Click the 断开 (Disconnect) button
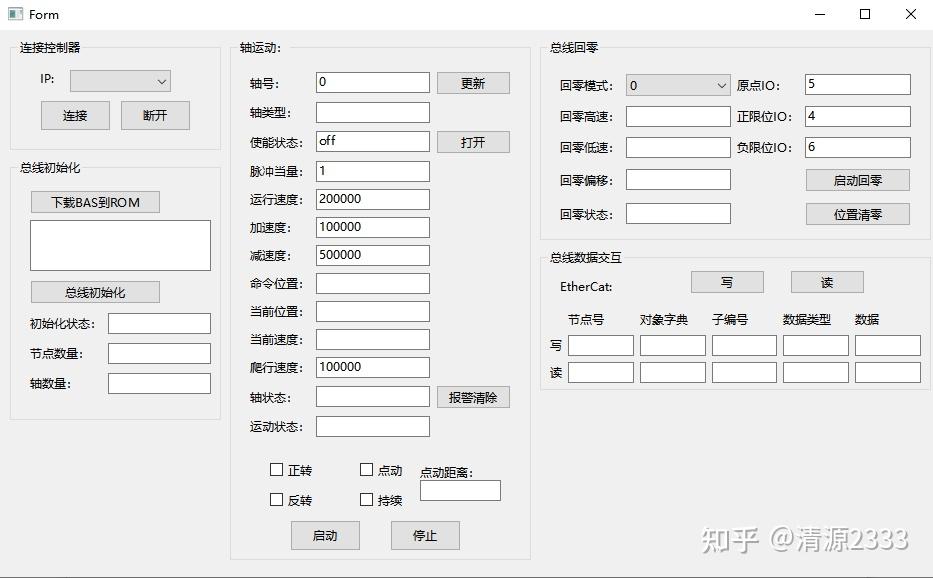This screenshot has width=933, height=578. point(155,115)
